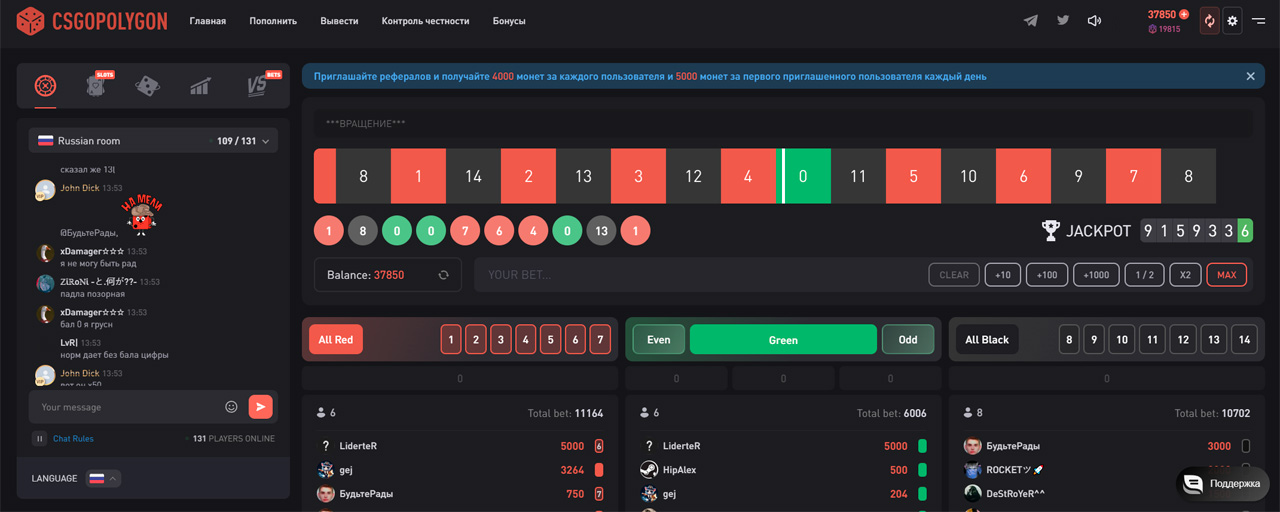Pause chat with the pause button

point(40,438)
